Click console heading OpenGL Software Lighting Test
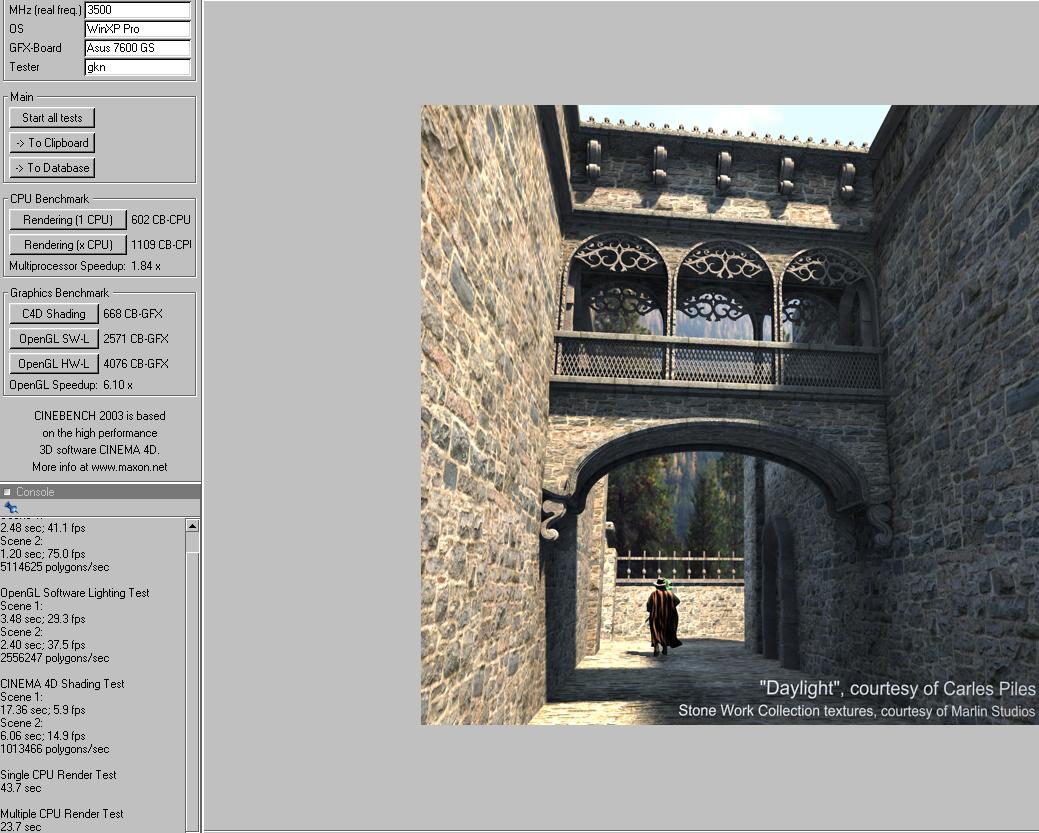This screenshot has height=833, width=1039. [75, 593]
